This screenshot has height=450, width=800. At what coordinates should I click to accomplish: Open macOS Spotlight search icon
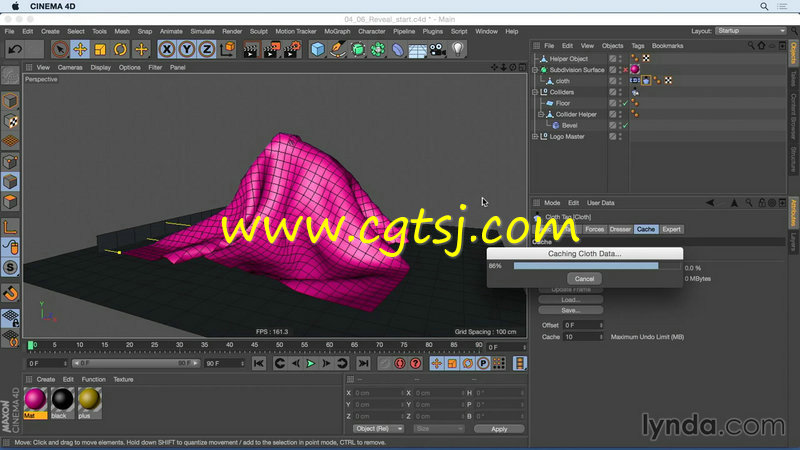pos(764,6)
